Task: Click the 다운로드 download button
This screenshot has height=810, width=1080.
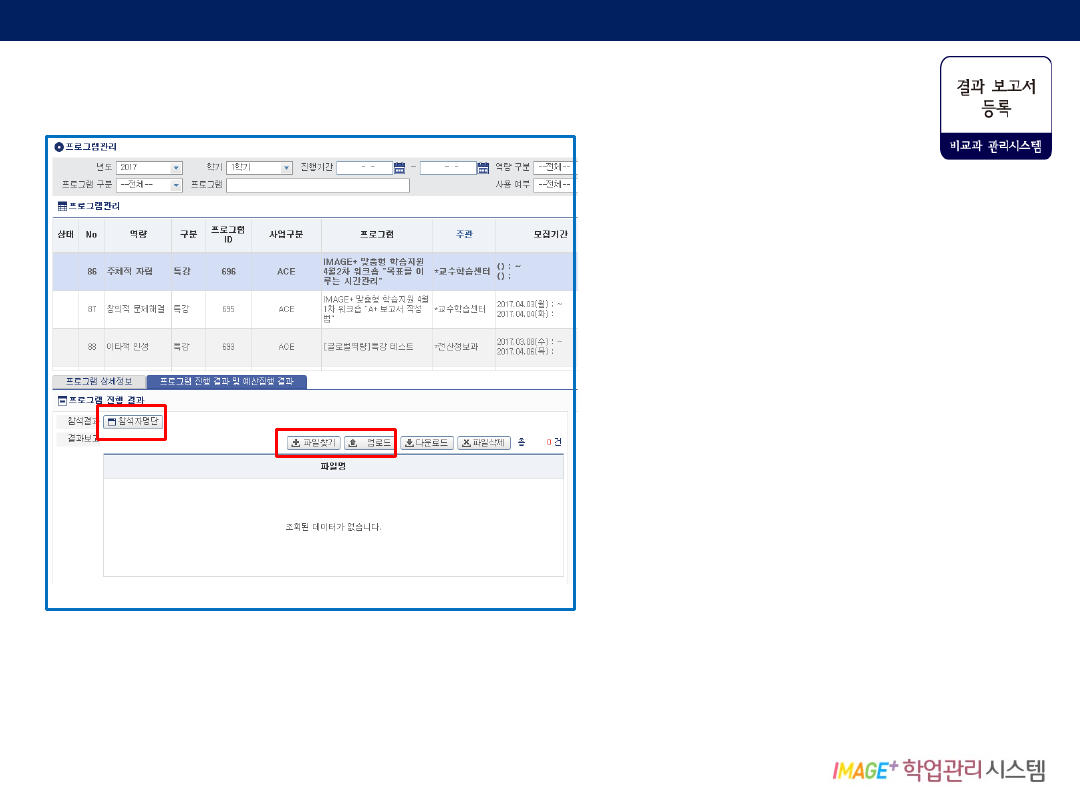Action: 427,443
